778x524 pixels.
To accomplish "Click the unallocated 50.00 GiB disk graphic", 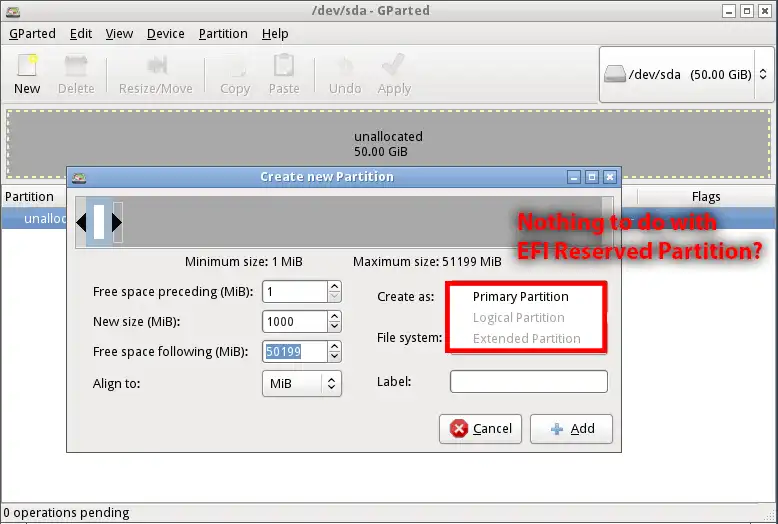I will [388, 143].
